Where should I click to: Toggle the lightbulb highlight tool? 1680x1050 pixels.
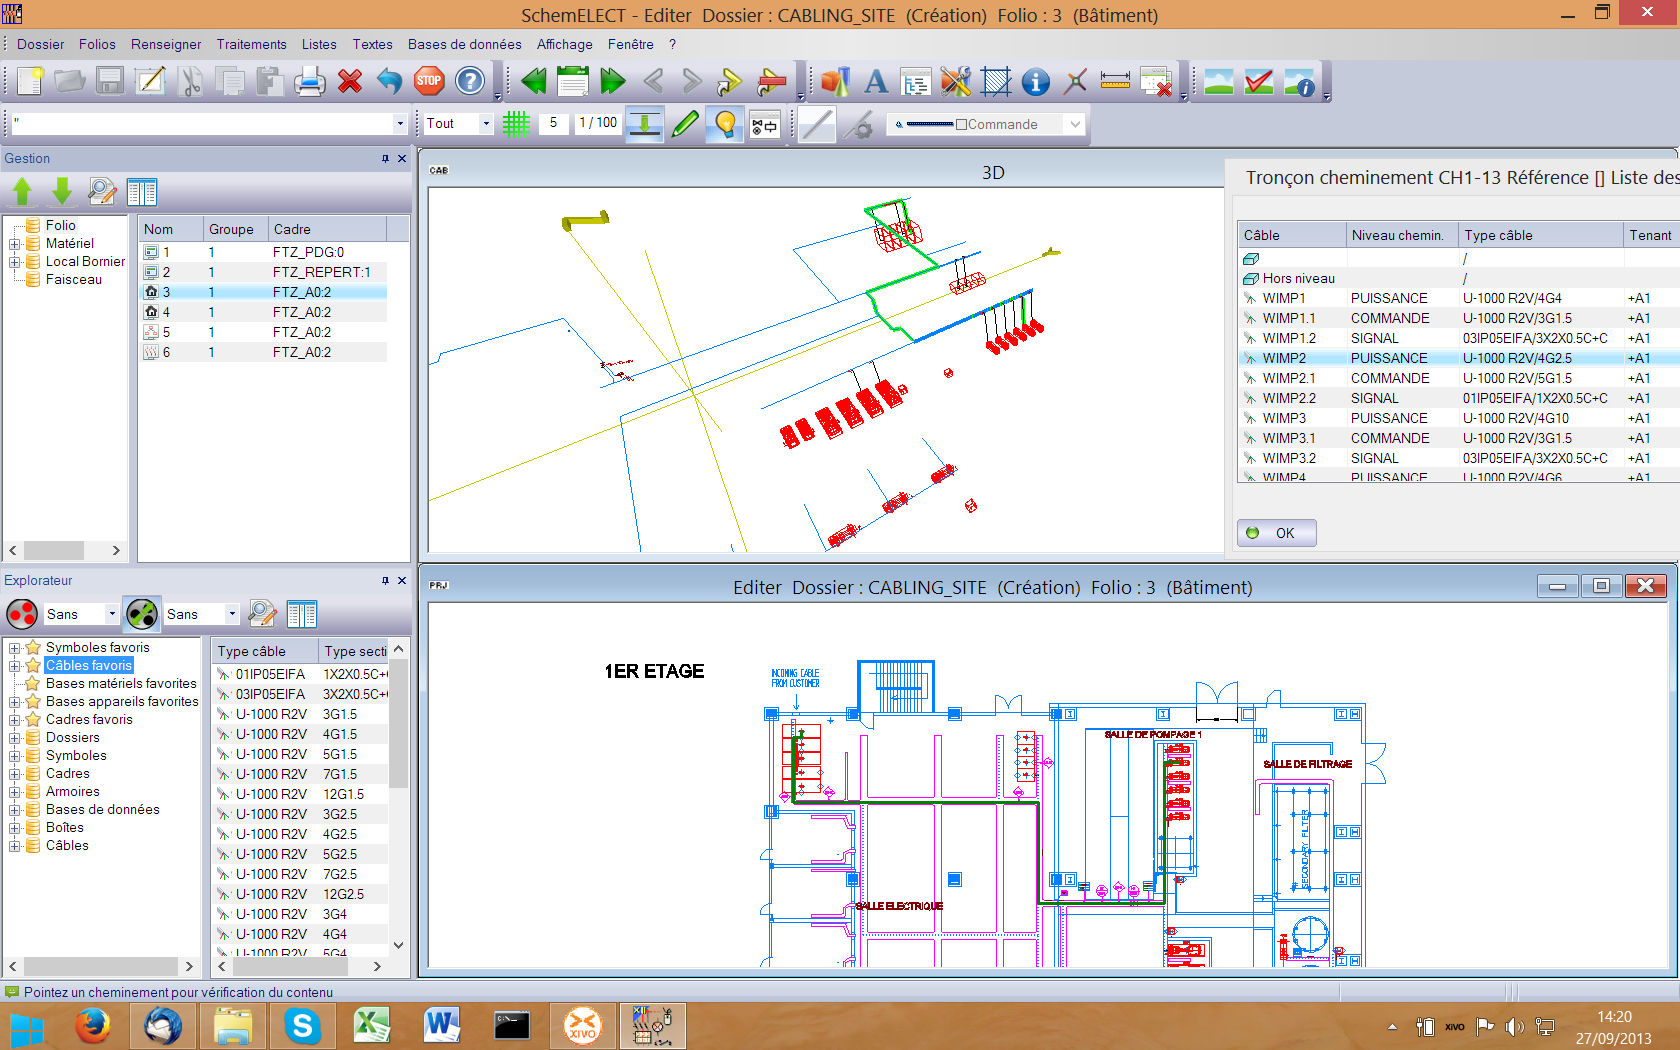click(724, 123)
